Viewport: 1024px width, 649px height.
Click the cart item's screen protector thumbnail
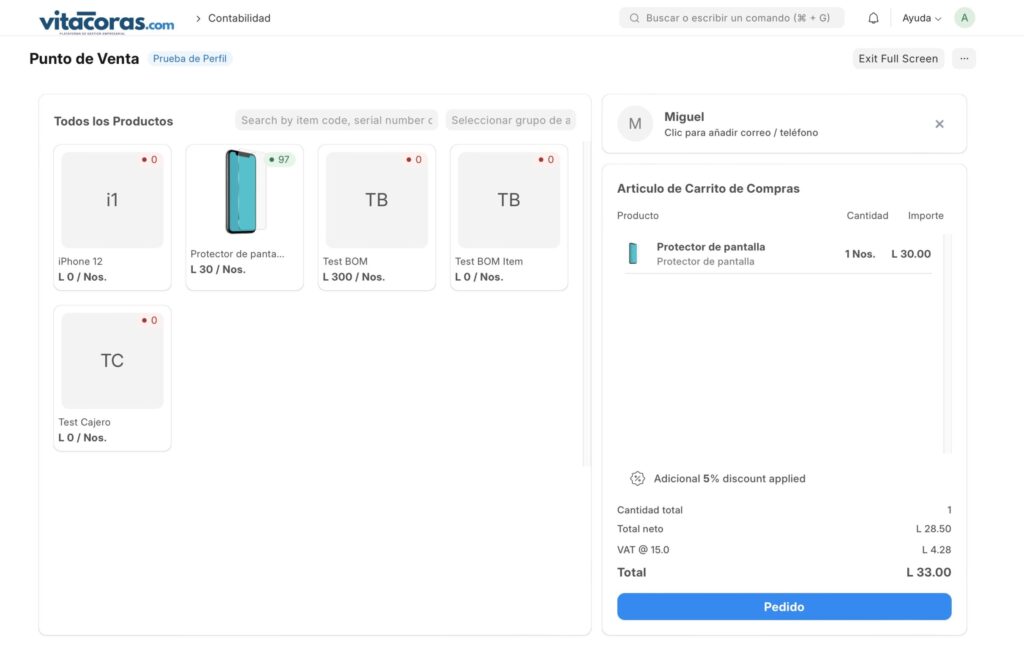[x=633, y=254]
